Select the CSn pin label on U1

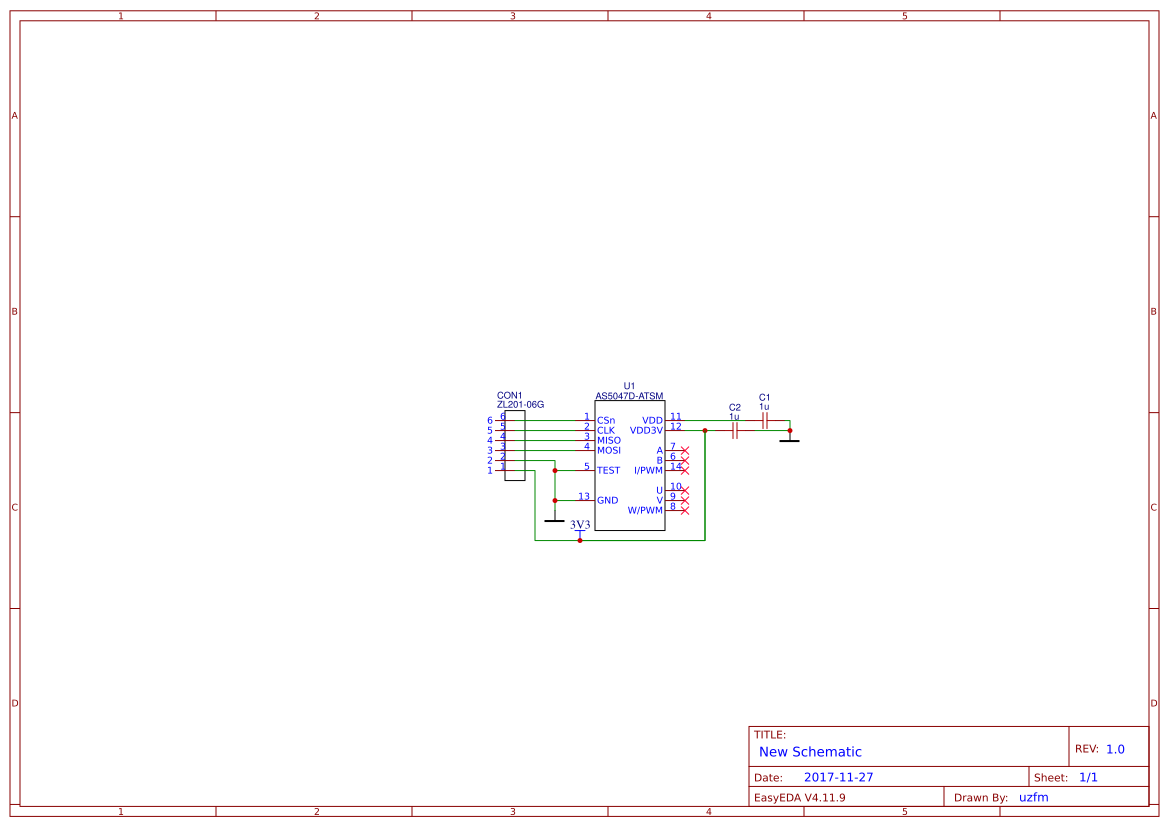click(x=606, y=420)
